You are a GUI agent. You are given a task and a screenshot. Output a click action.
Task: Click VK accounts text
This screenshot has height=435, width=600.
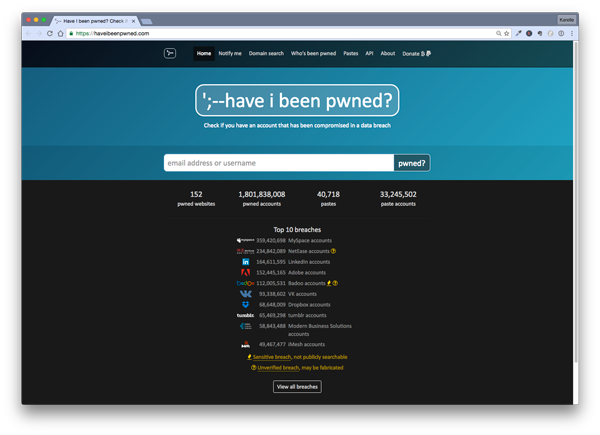[302, 294]
